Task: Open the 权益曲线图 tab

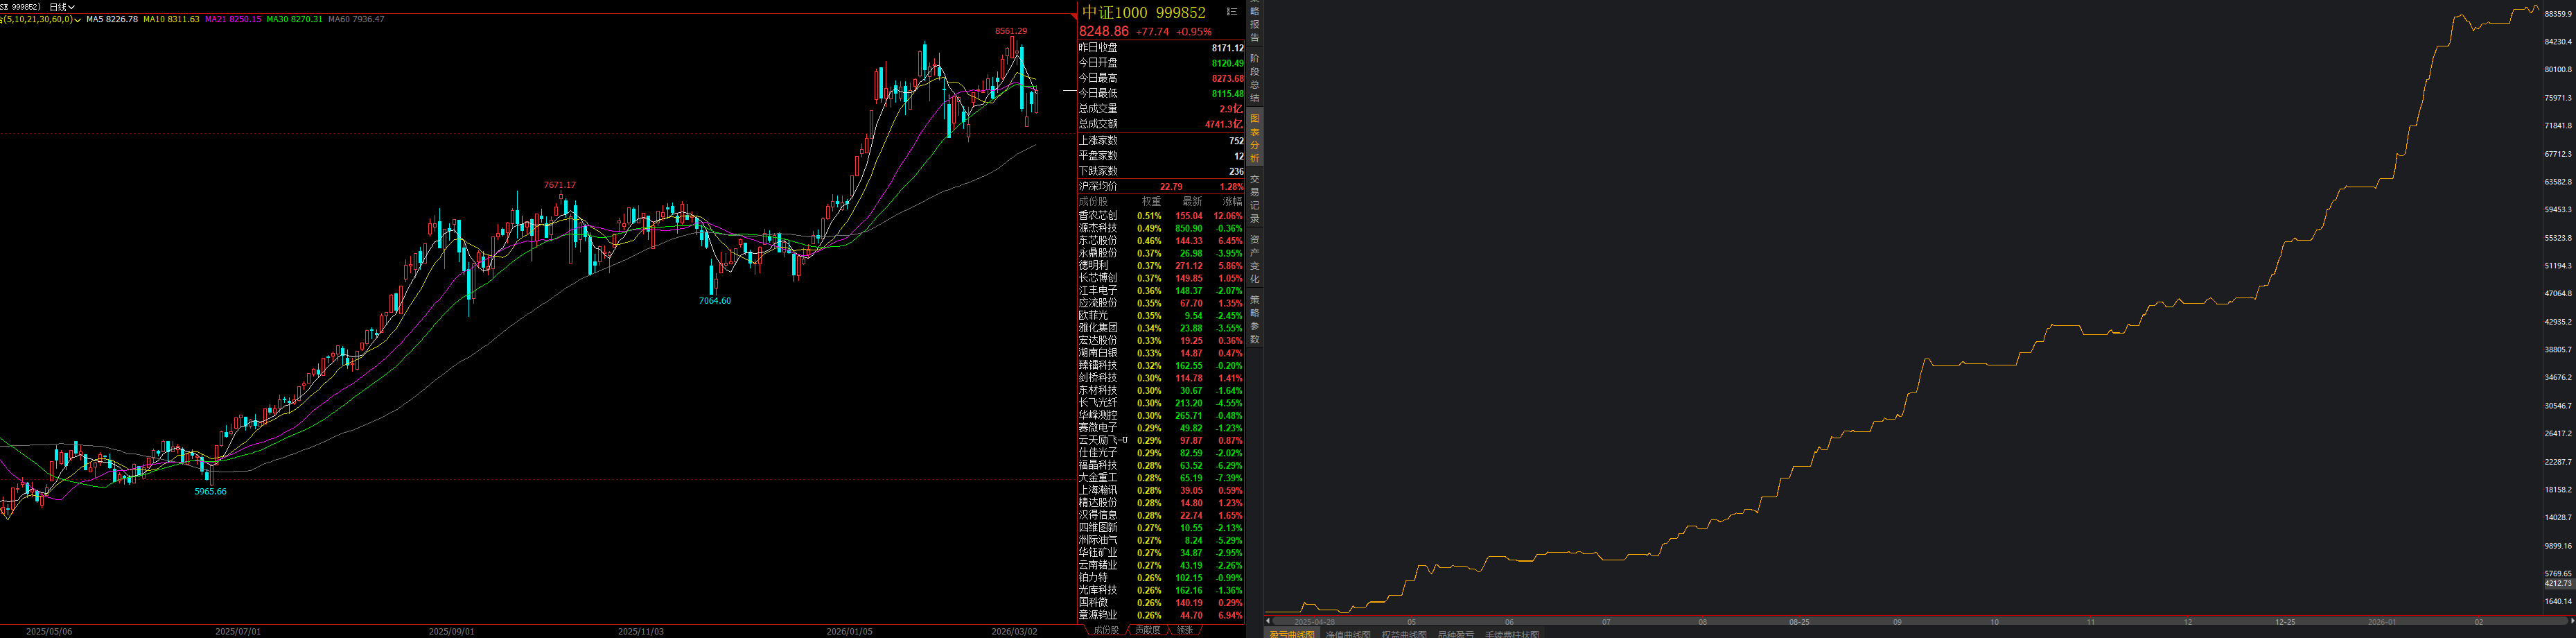Action: [x=1404, y=634]
